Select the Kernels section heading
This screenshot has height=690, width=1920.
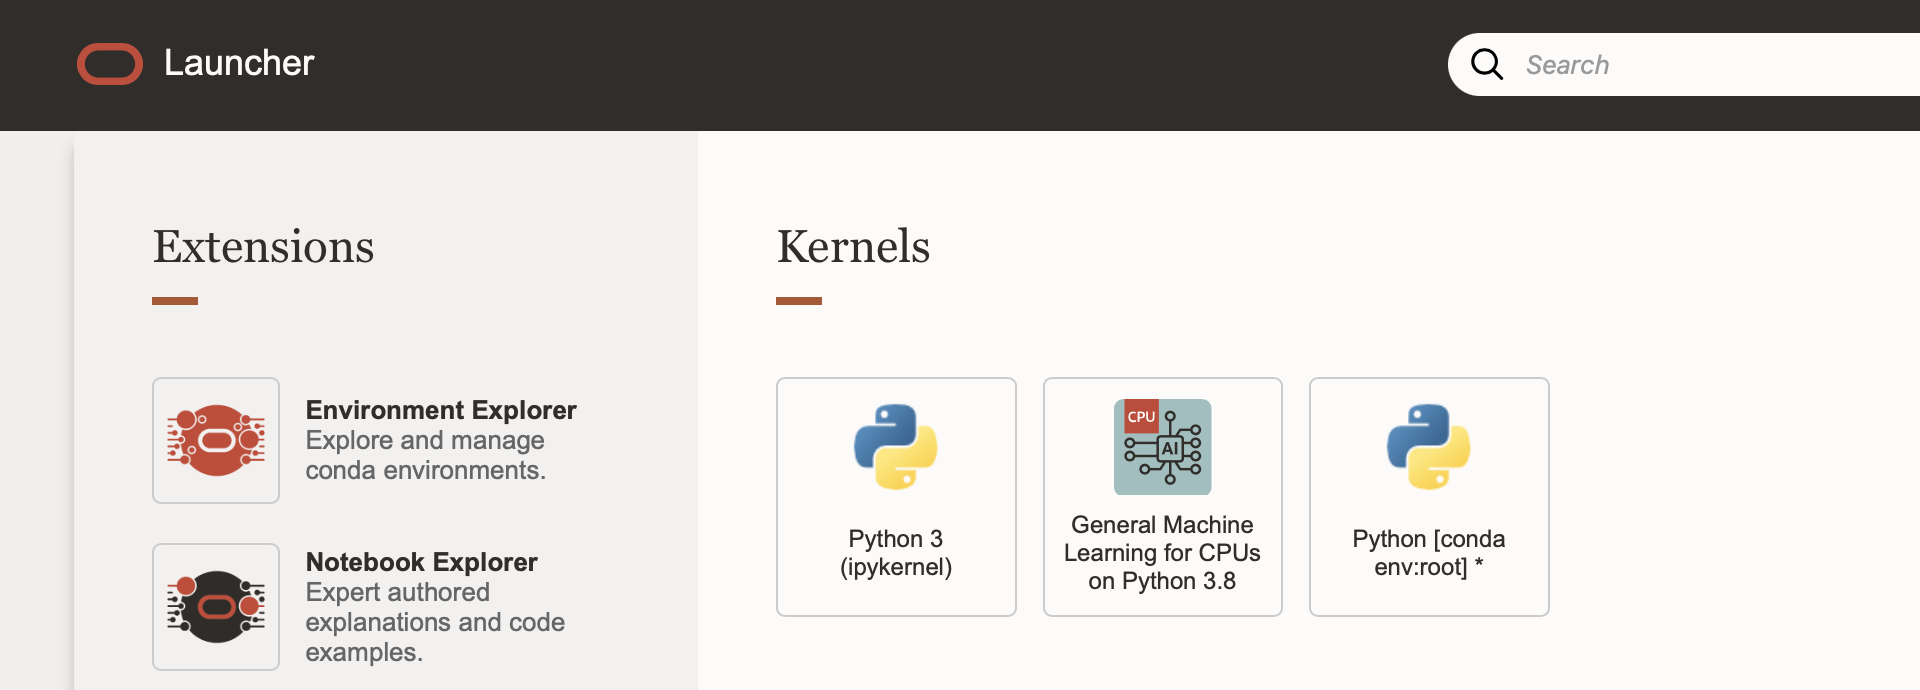(853, 246)
